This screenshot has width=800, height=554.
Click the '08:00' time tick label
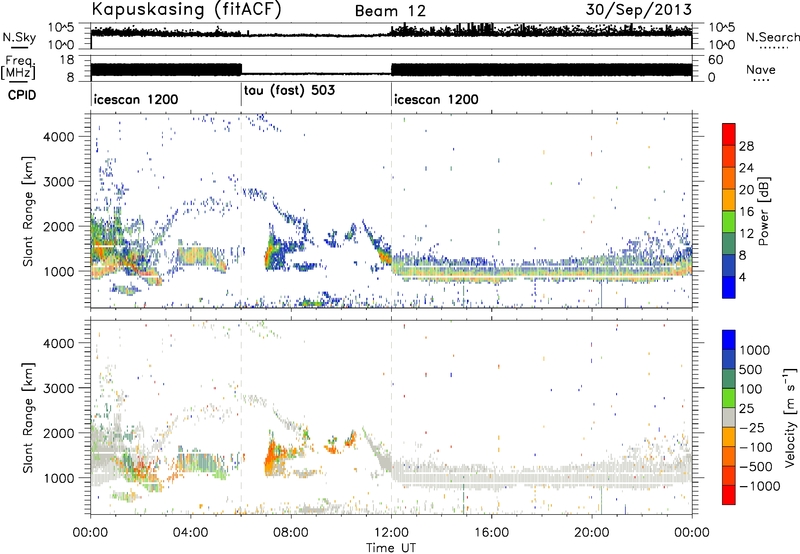tap(291, 533)
